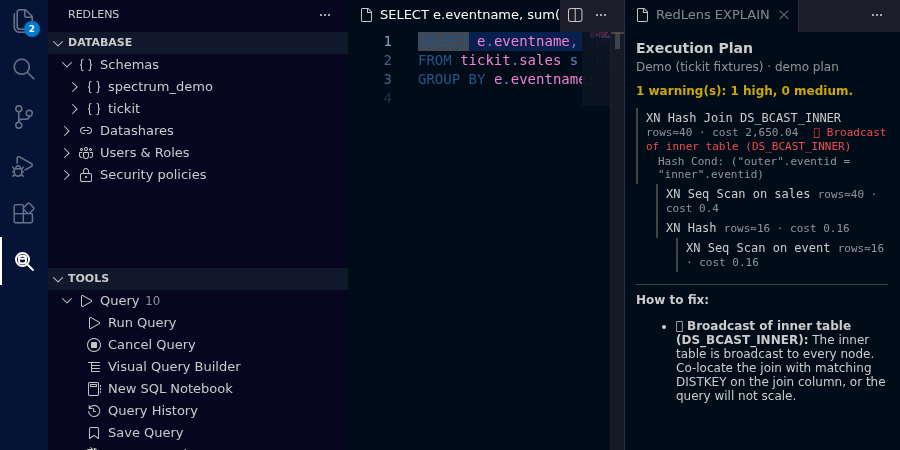Click the Users & Roles people icon
The width and height of the screenshot is (900, 450).
click(86, 153)
